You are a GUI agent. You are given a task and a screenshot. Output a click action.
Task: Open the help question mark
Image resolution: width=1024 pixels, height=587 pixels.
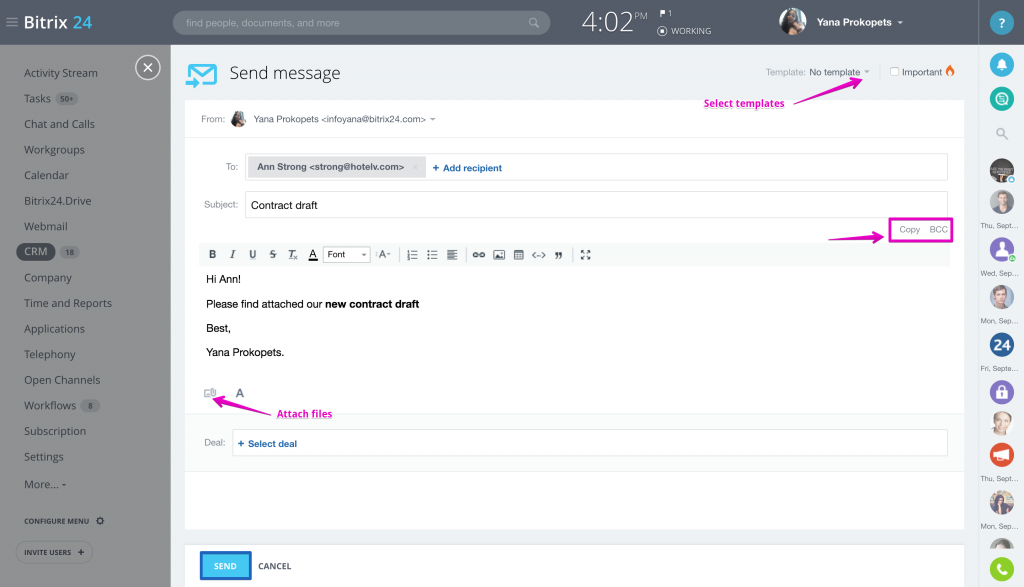[1001, 22]
